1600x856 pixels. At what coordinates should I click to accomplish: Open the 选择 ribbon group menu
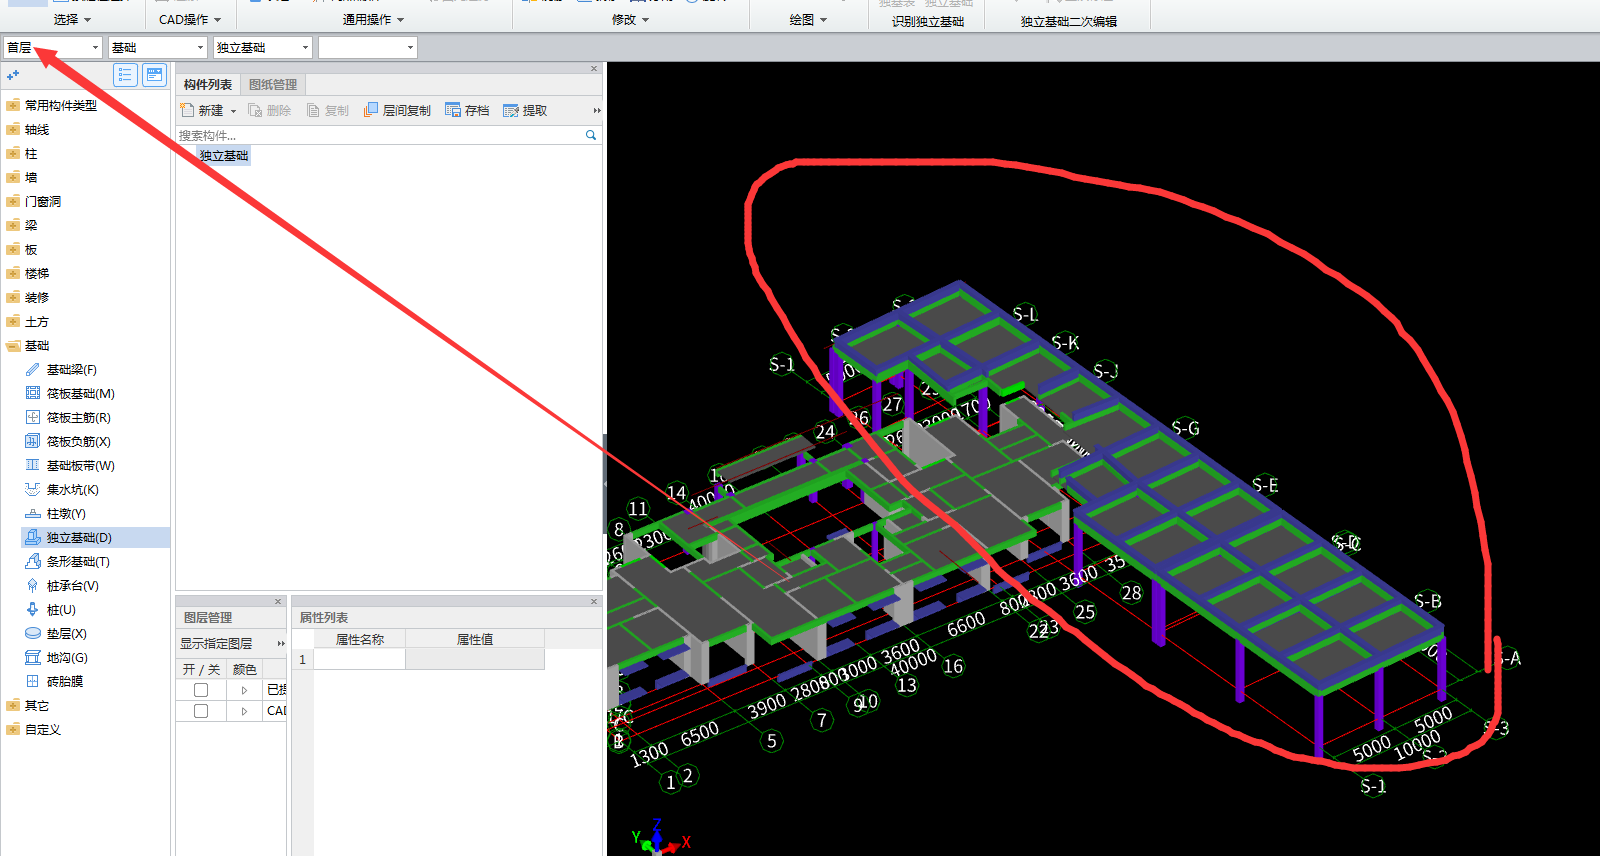tap(72, 19)
